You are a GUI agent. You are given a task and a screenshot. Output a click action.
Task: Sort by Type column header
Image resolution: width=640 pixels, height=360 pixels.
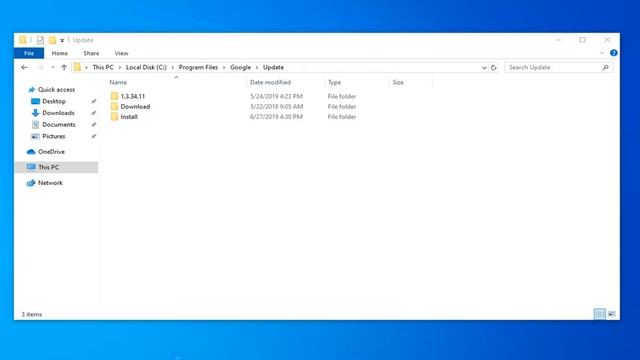coord(334,82)
